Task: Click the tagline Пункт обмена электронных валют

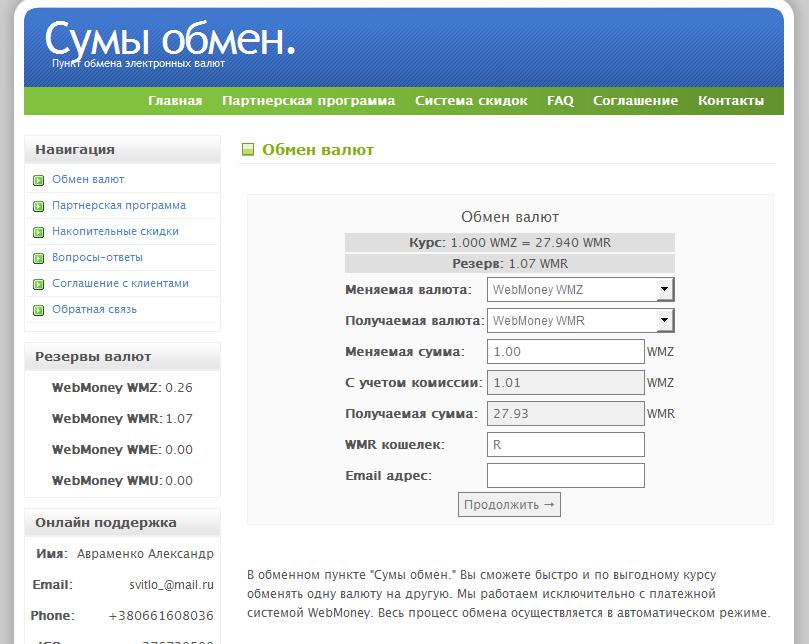Action: pos(138,63)
